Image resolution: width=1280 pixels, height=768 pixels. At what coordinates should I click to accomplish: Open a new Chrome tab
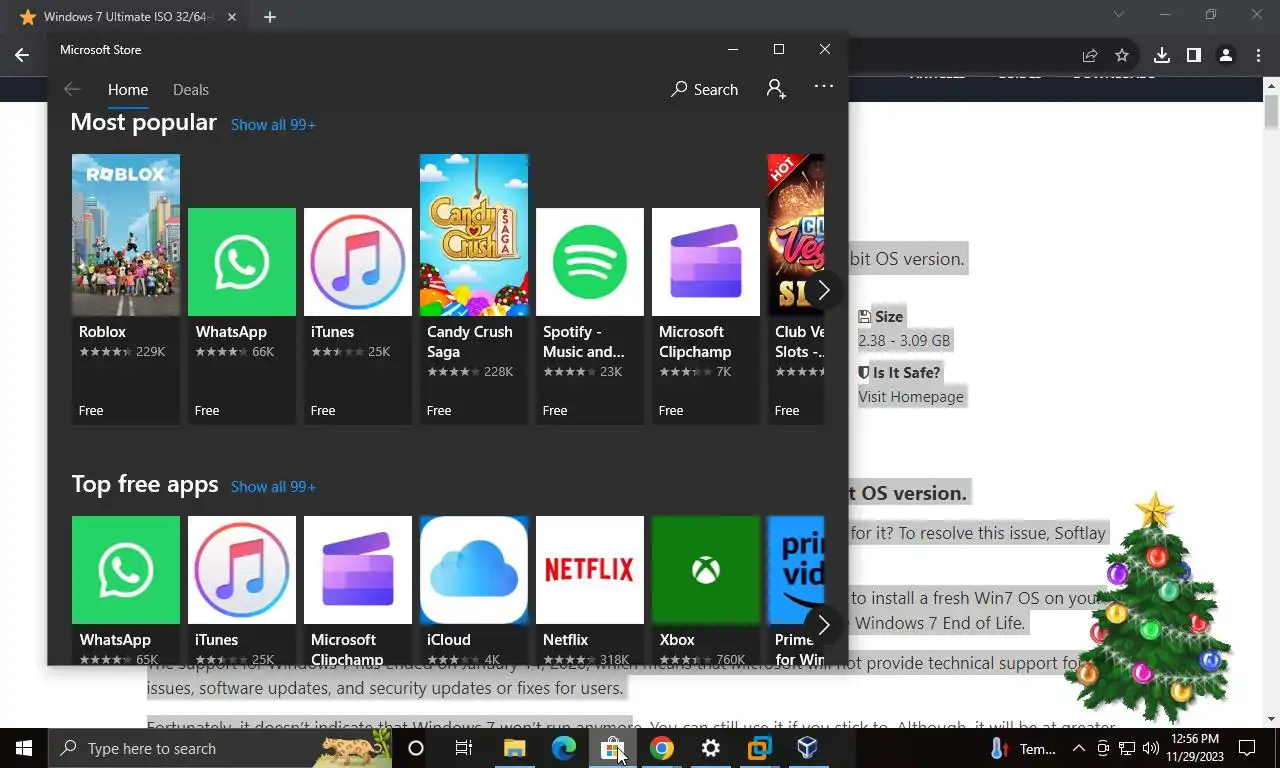coord(270,17)
